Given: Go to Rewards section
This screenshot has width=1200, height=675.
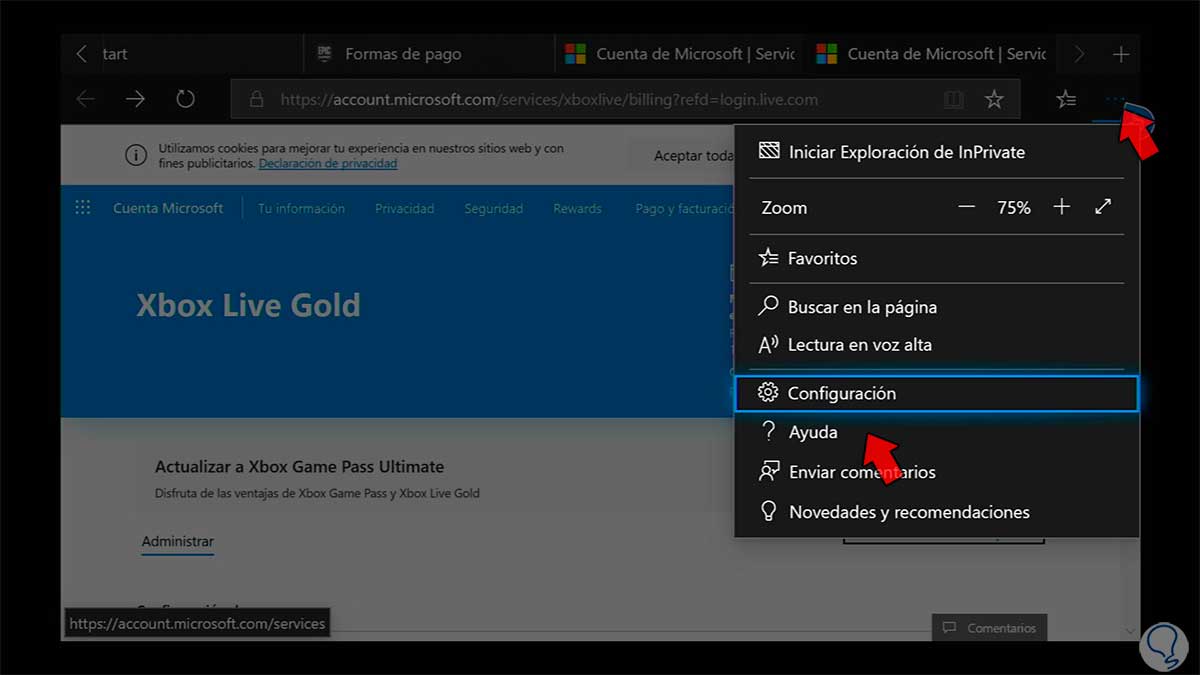Looking at the screenshot, I should tap(577, 208).
